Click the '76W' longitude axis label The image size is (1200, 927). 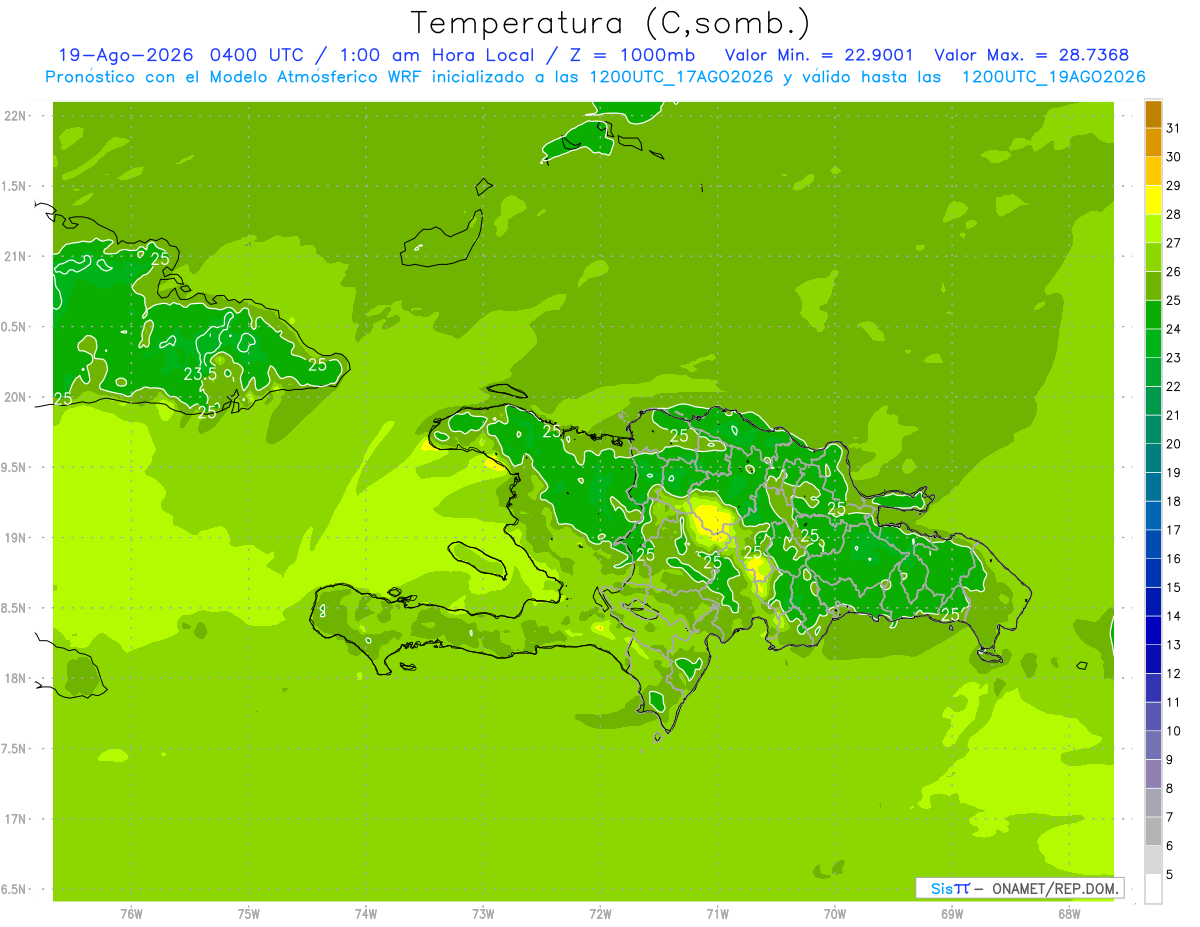[x=131, y=914]
